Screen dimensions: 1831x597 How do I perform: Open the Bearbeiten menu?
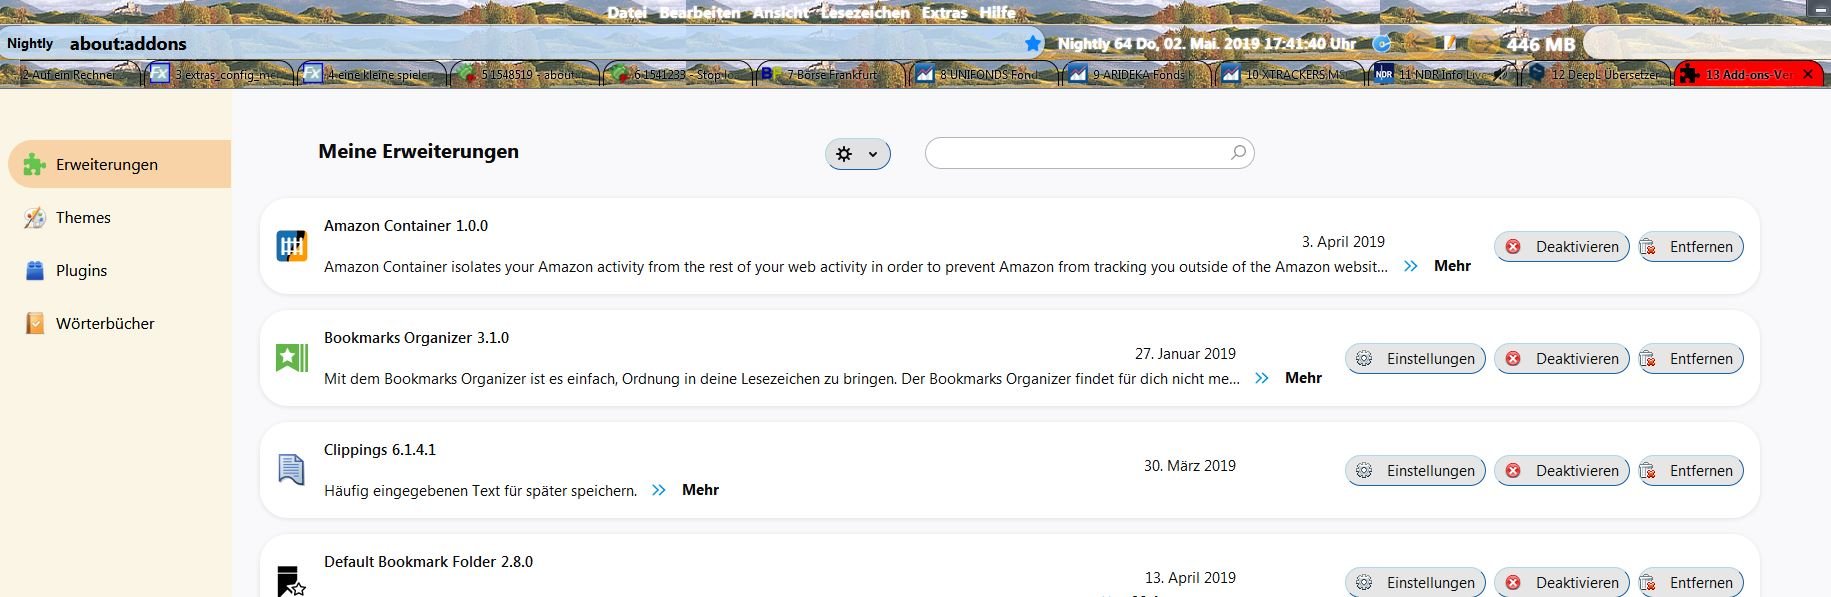tap(700, 12)
